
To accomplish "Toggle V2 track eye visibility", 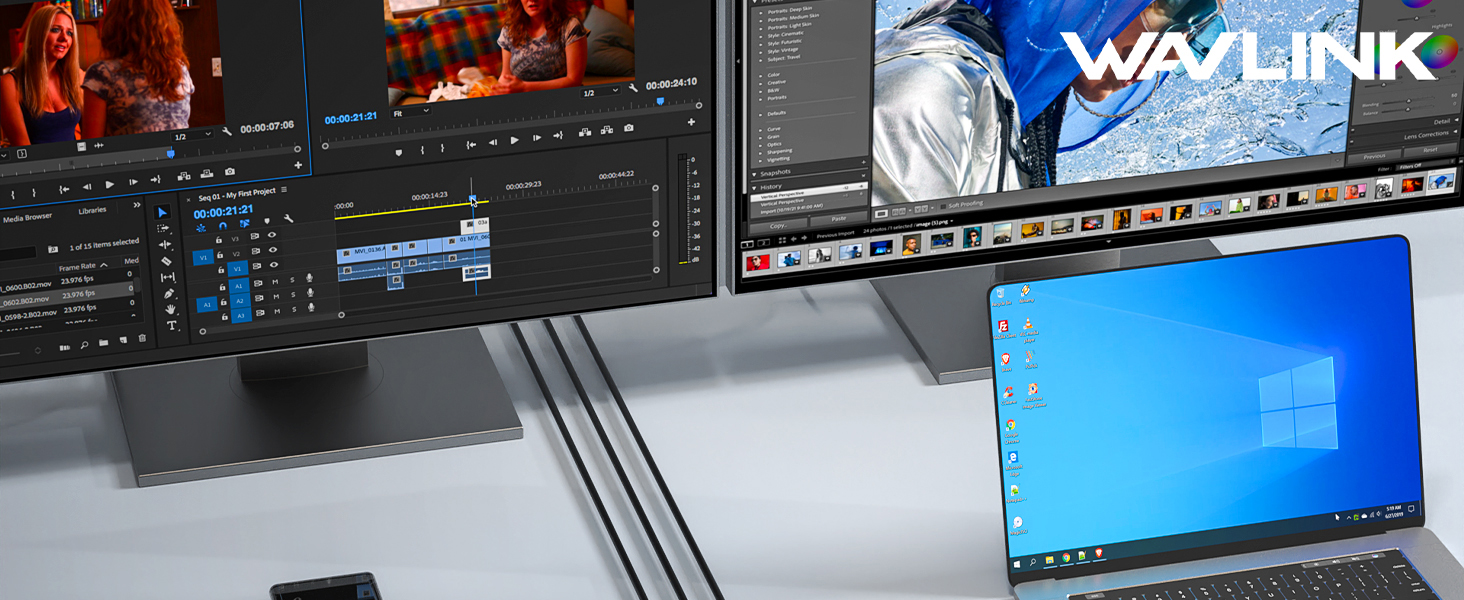I will [271, 250].
